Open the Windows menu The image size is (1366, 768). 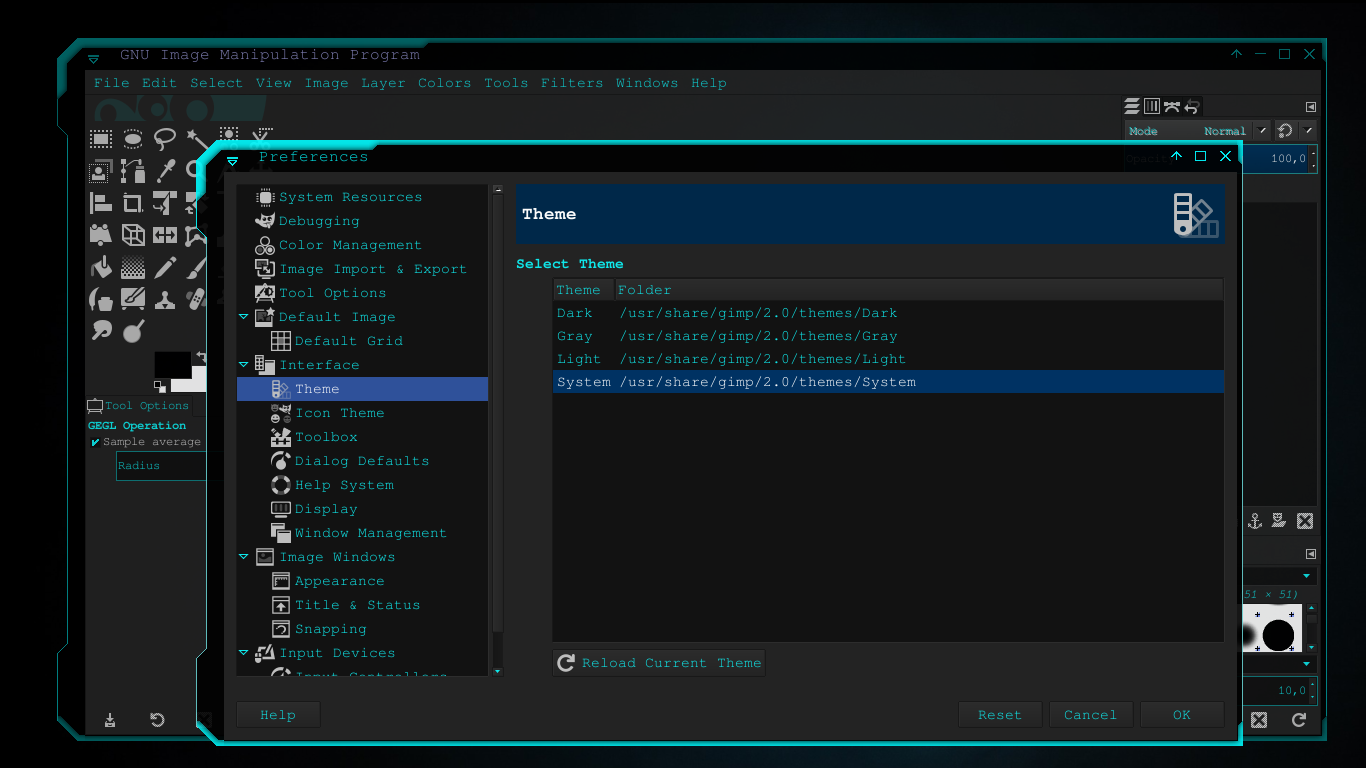pyautogui.click(x=647, y=83)
